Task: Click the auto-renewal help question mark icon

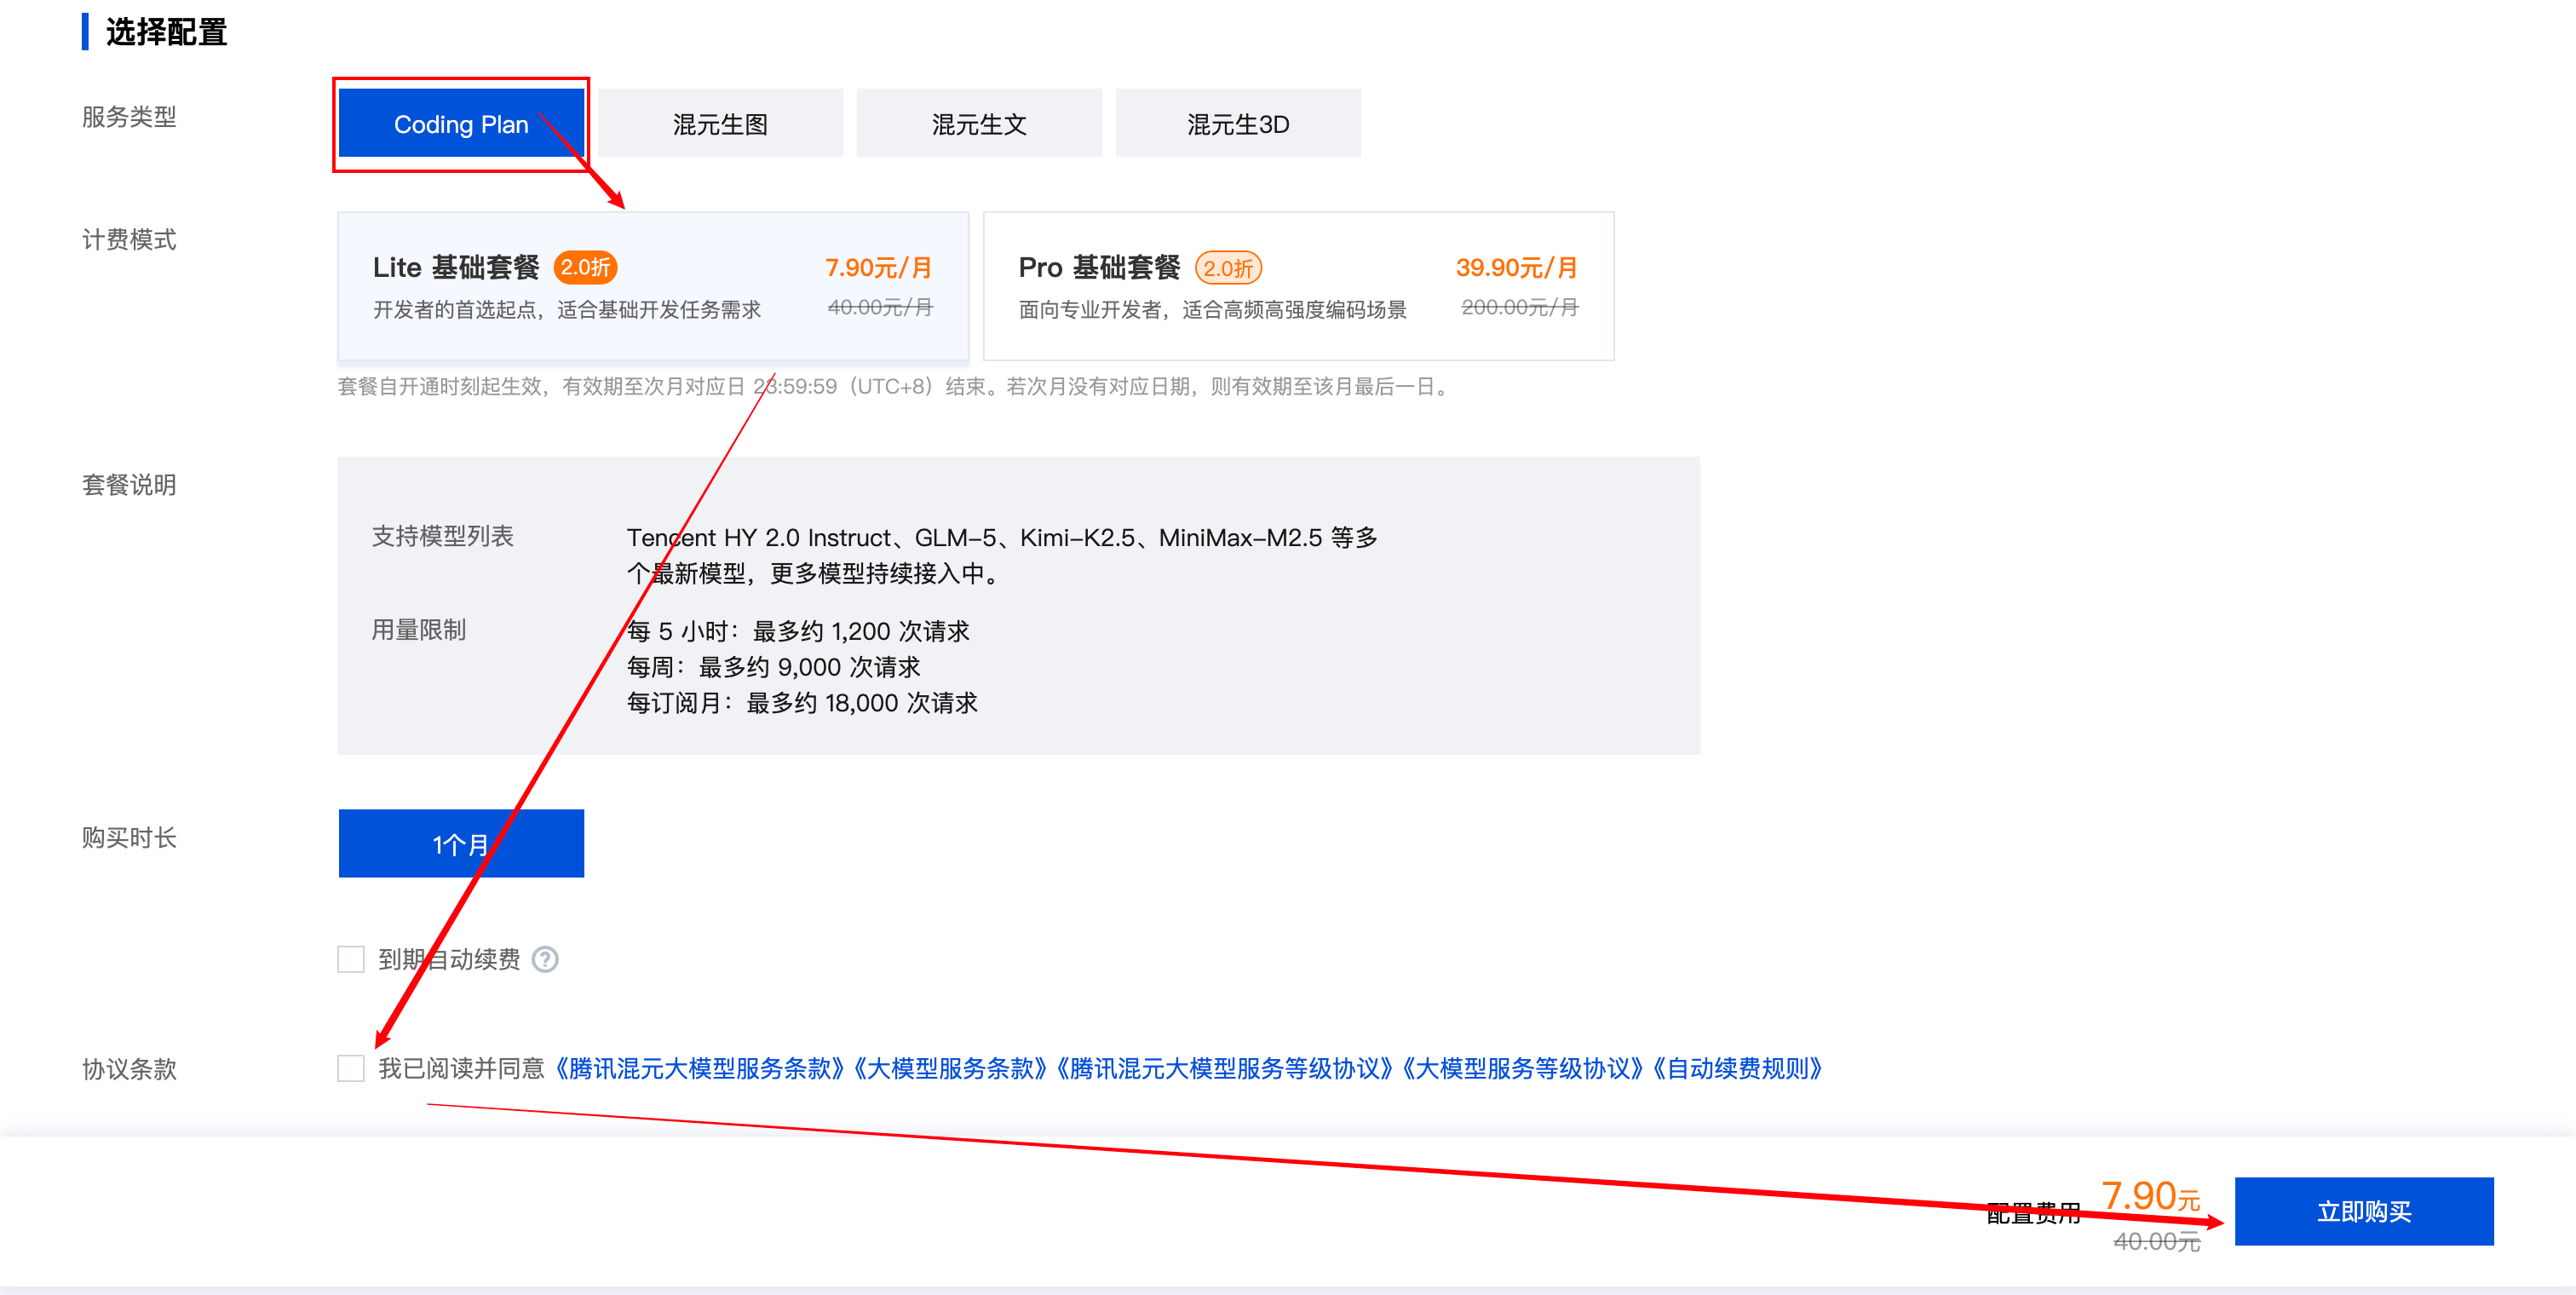Action: point(545,959)
